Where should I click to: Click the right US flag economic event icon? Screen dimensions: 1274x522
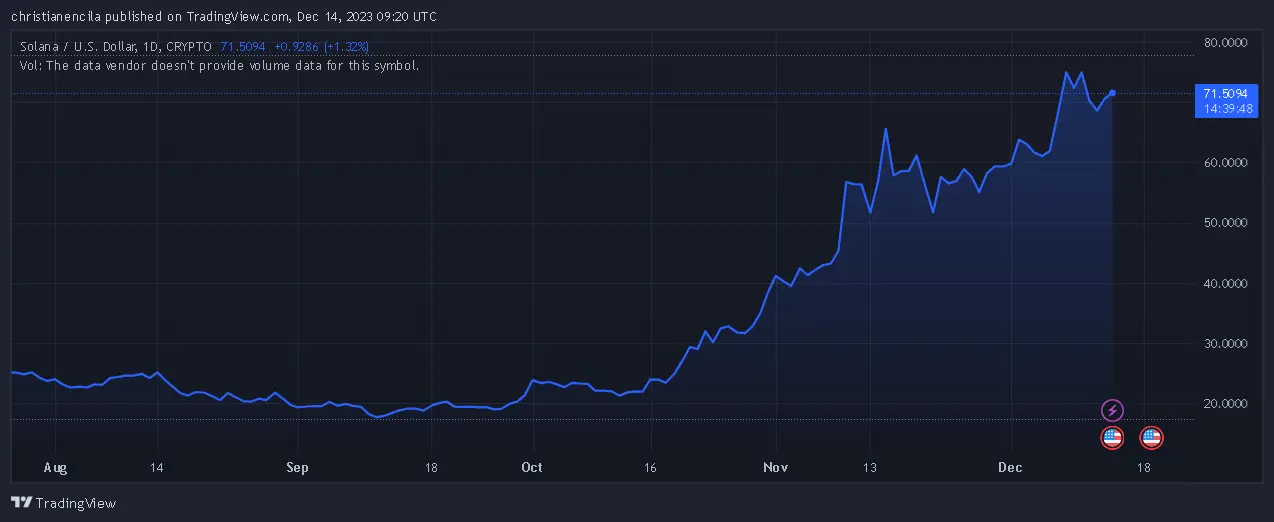[x=1151, y=437]
